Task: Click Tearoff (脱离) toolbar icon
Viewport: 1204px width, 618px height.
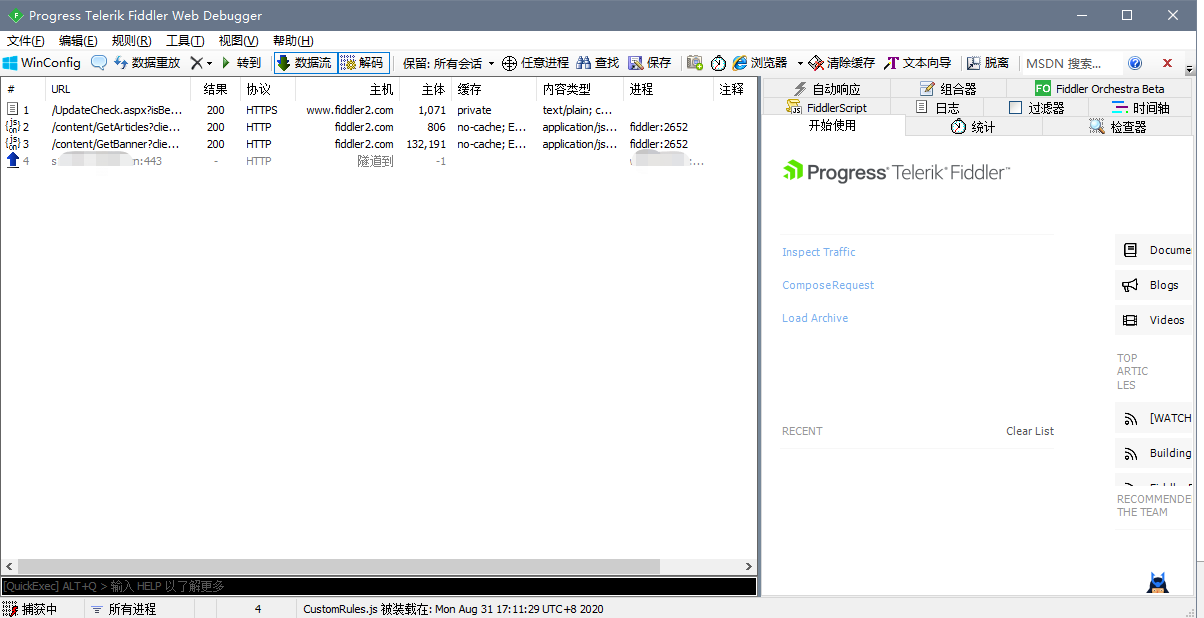Action: tap(988, 63)
